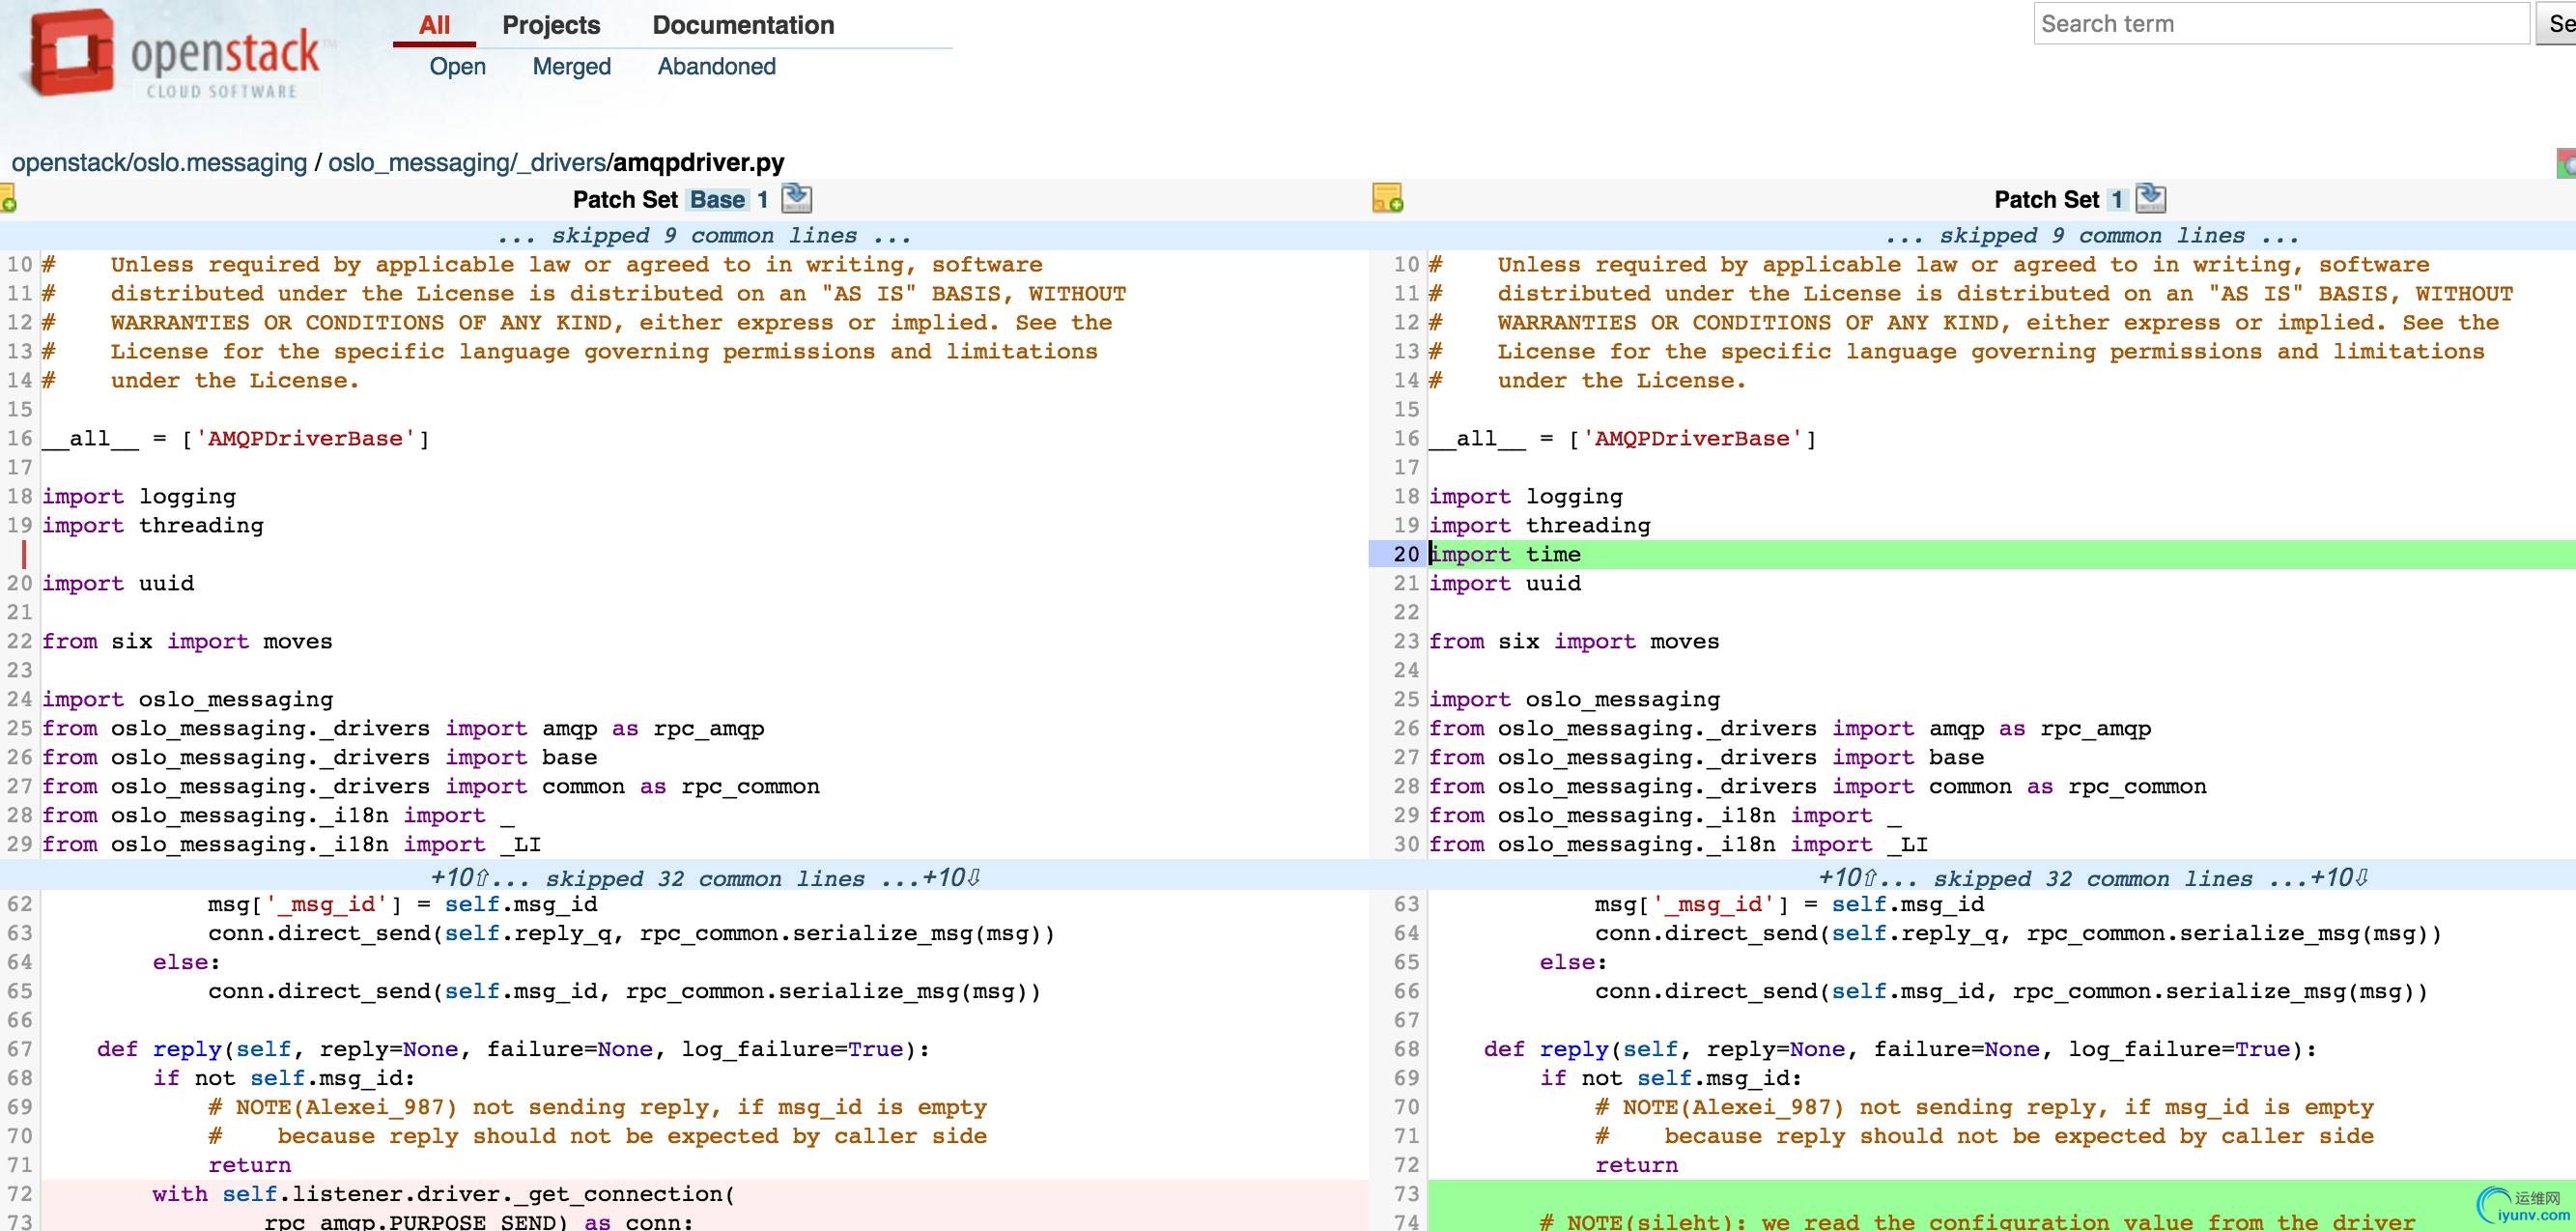Open the Documentation tab
2576x1231 pixels.
pos(743,25)
